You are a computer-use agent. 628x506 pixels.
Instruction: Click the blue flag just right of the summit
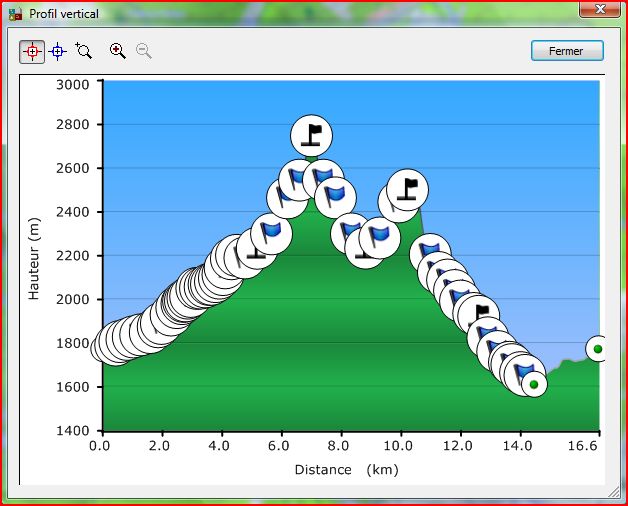pyautogui.click(x=336, y=195)
